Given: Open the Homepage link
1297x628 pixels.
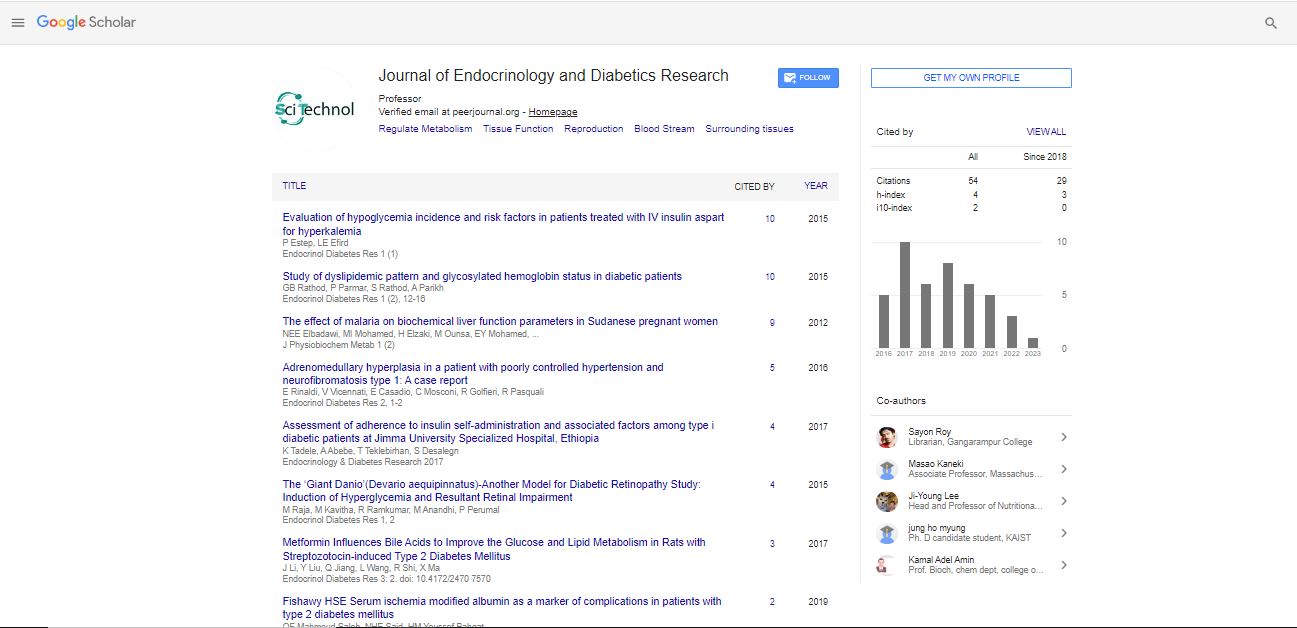Looking at the screenshot, I should point(553,112).
